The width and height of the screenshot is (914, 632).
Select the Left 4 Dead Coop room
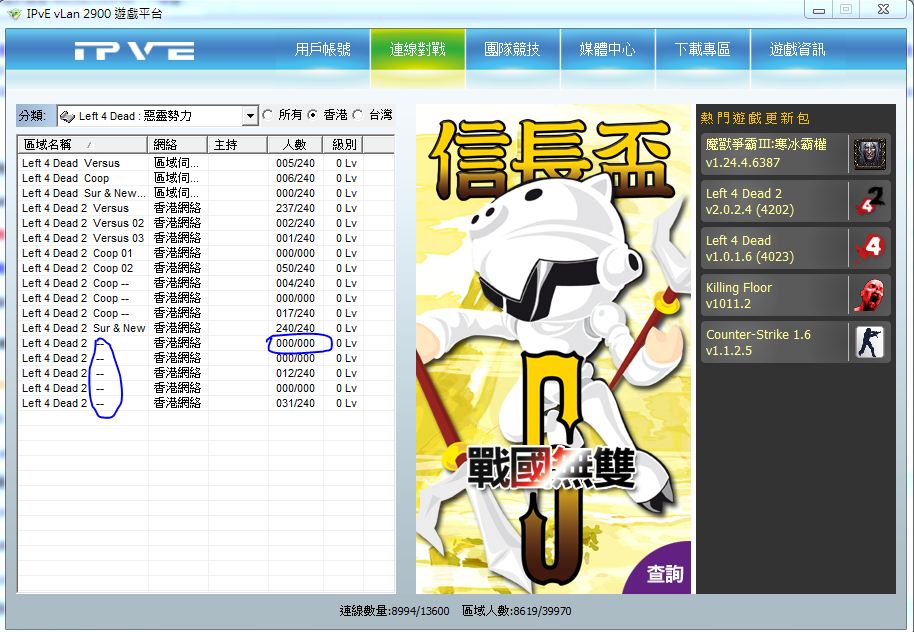click(x=206, y=178)
